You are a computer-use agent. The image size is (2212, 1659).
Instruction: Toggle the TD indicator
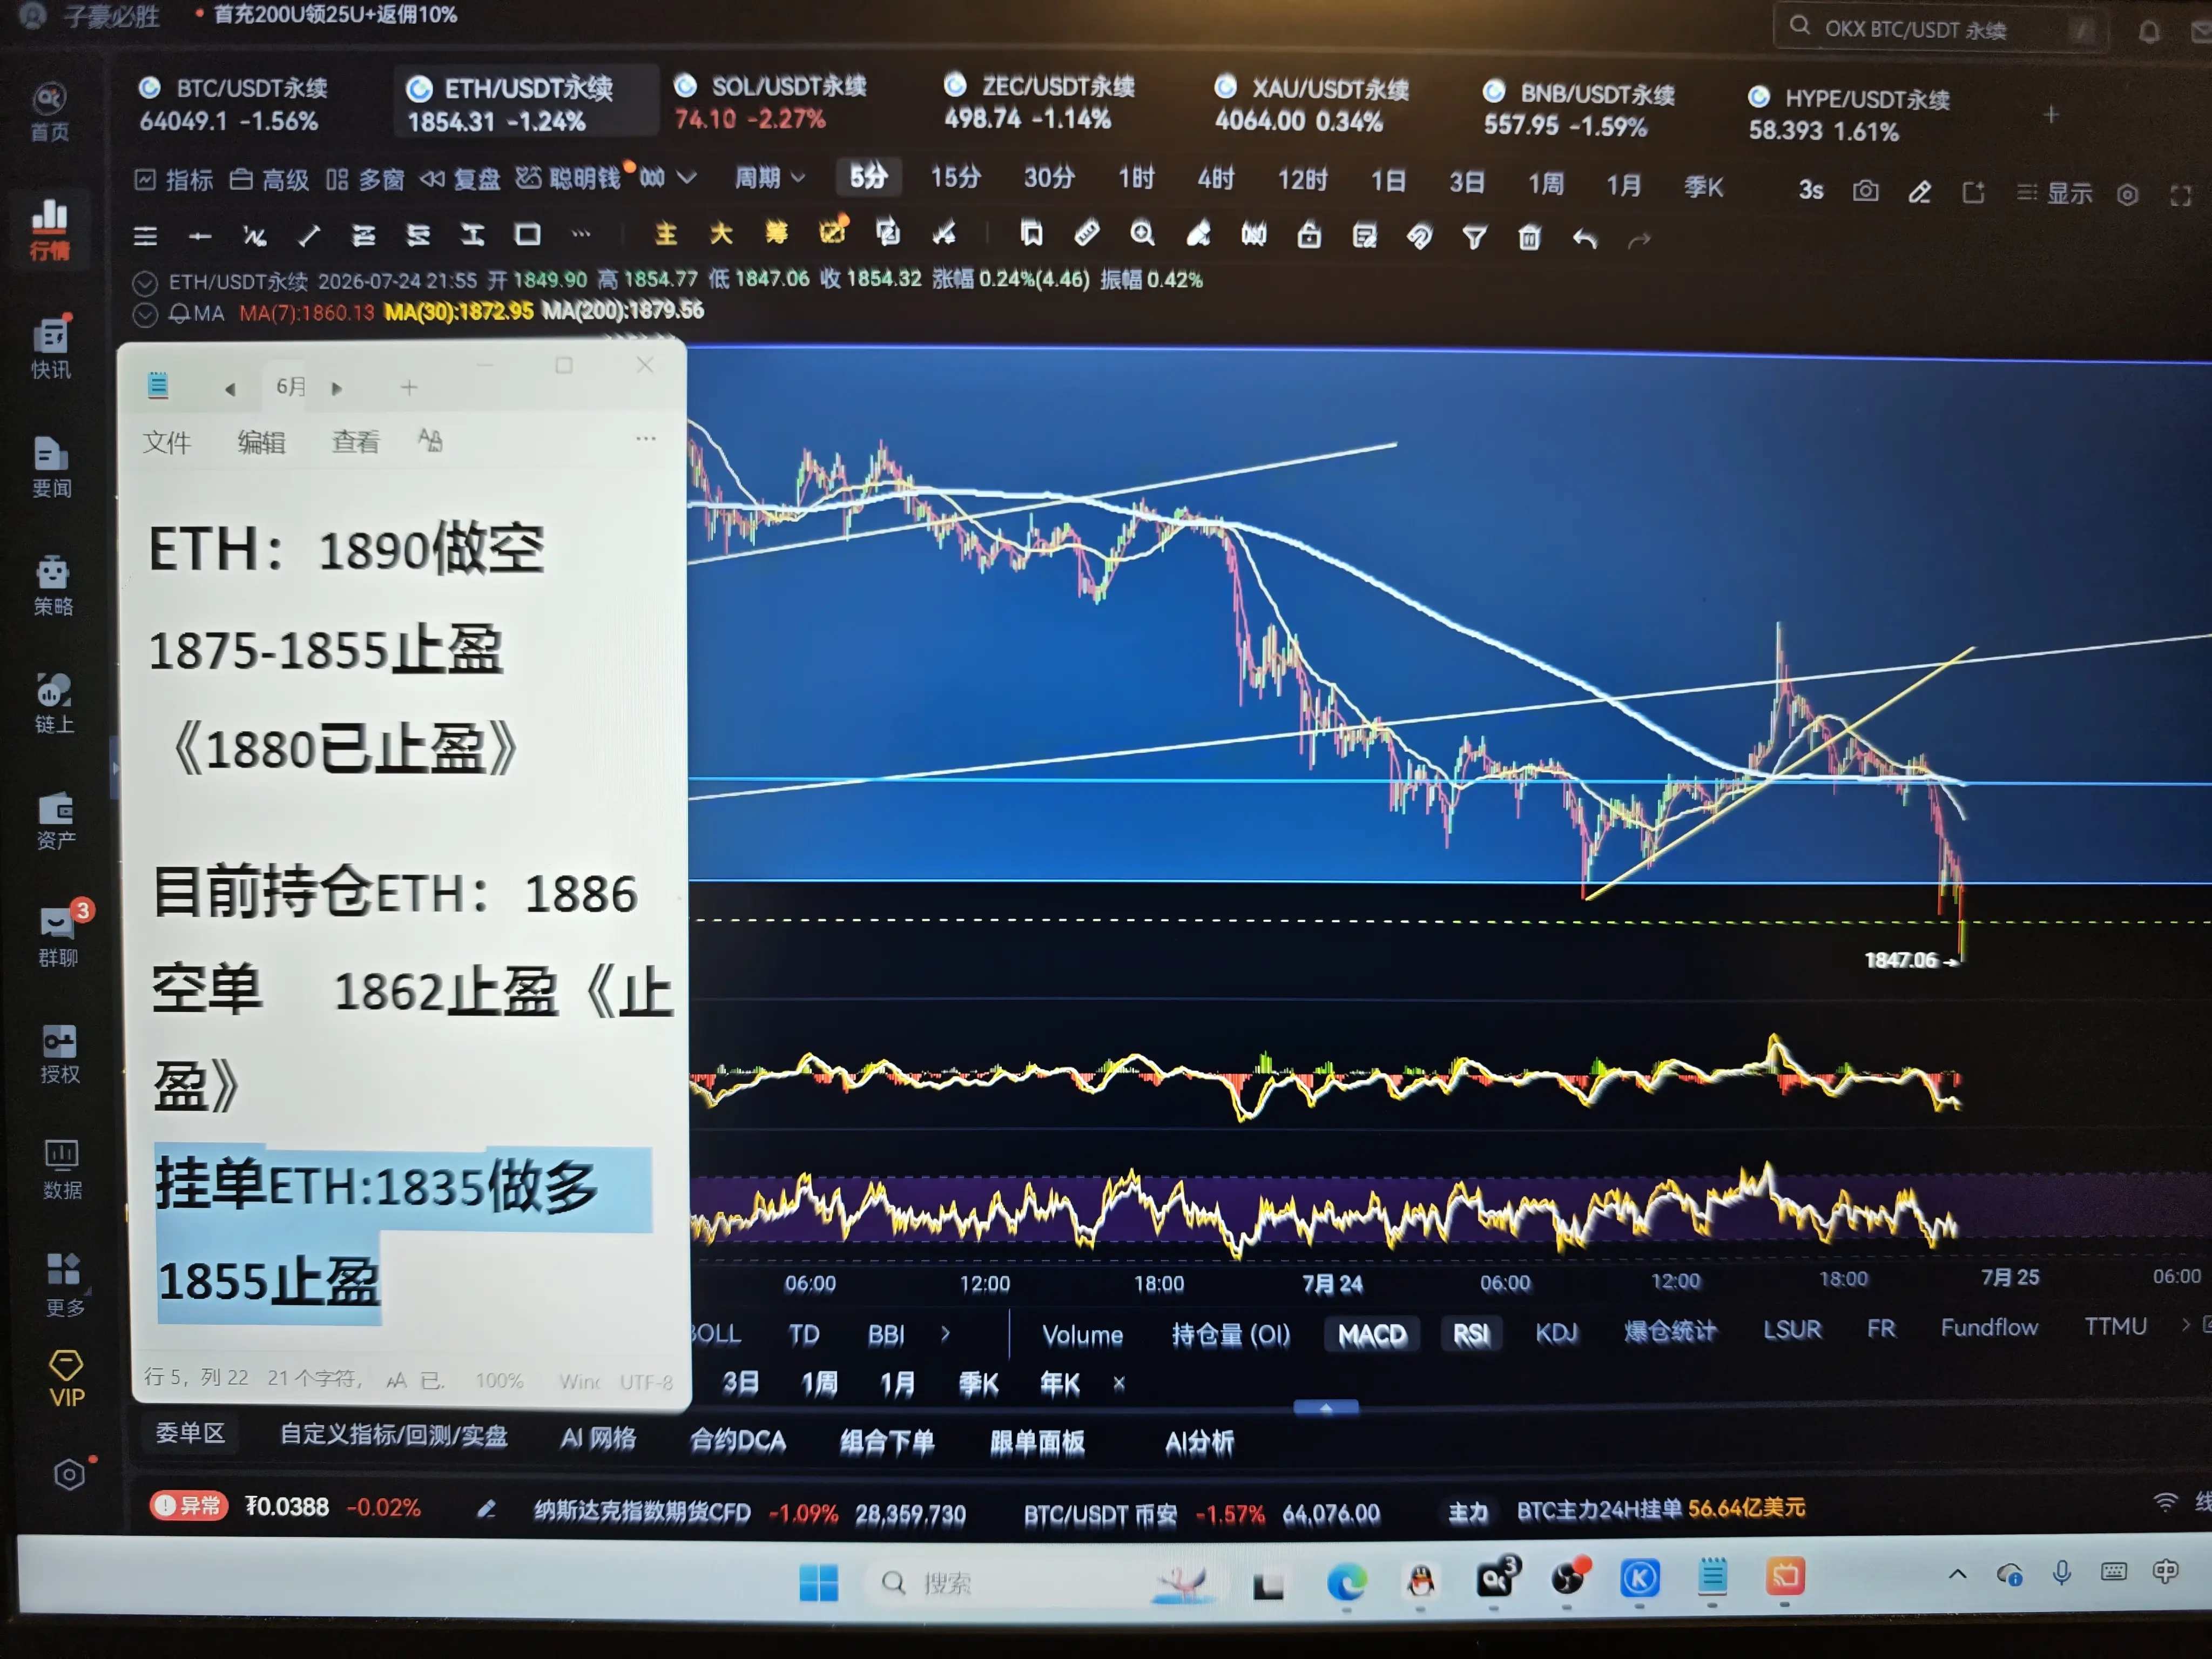pyautogui.click(x=803, y=1335)
